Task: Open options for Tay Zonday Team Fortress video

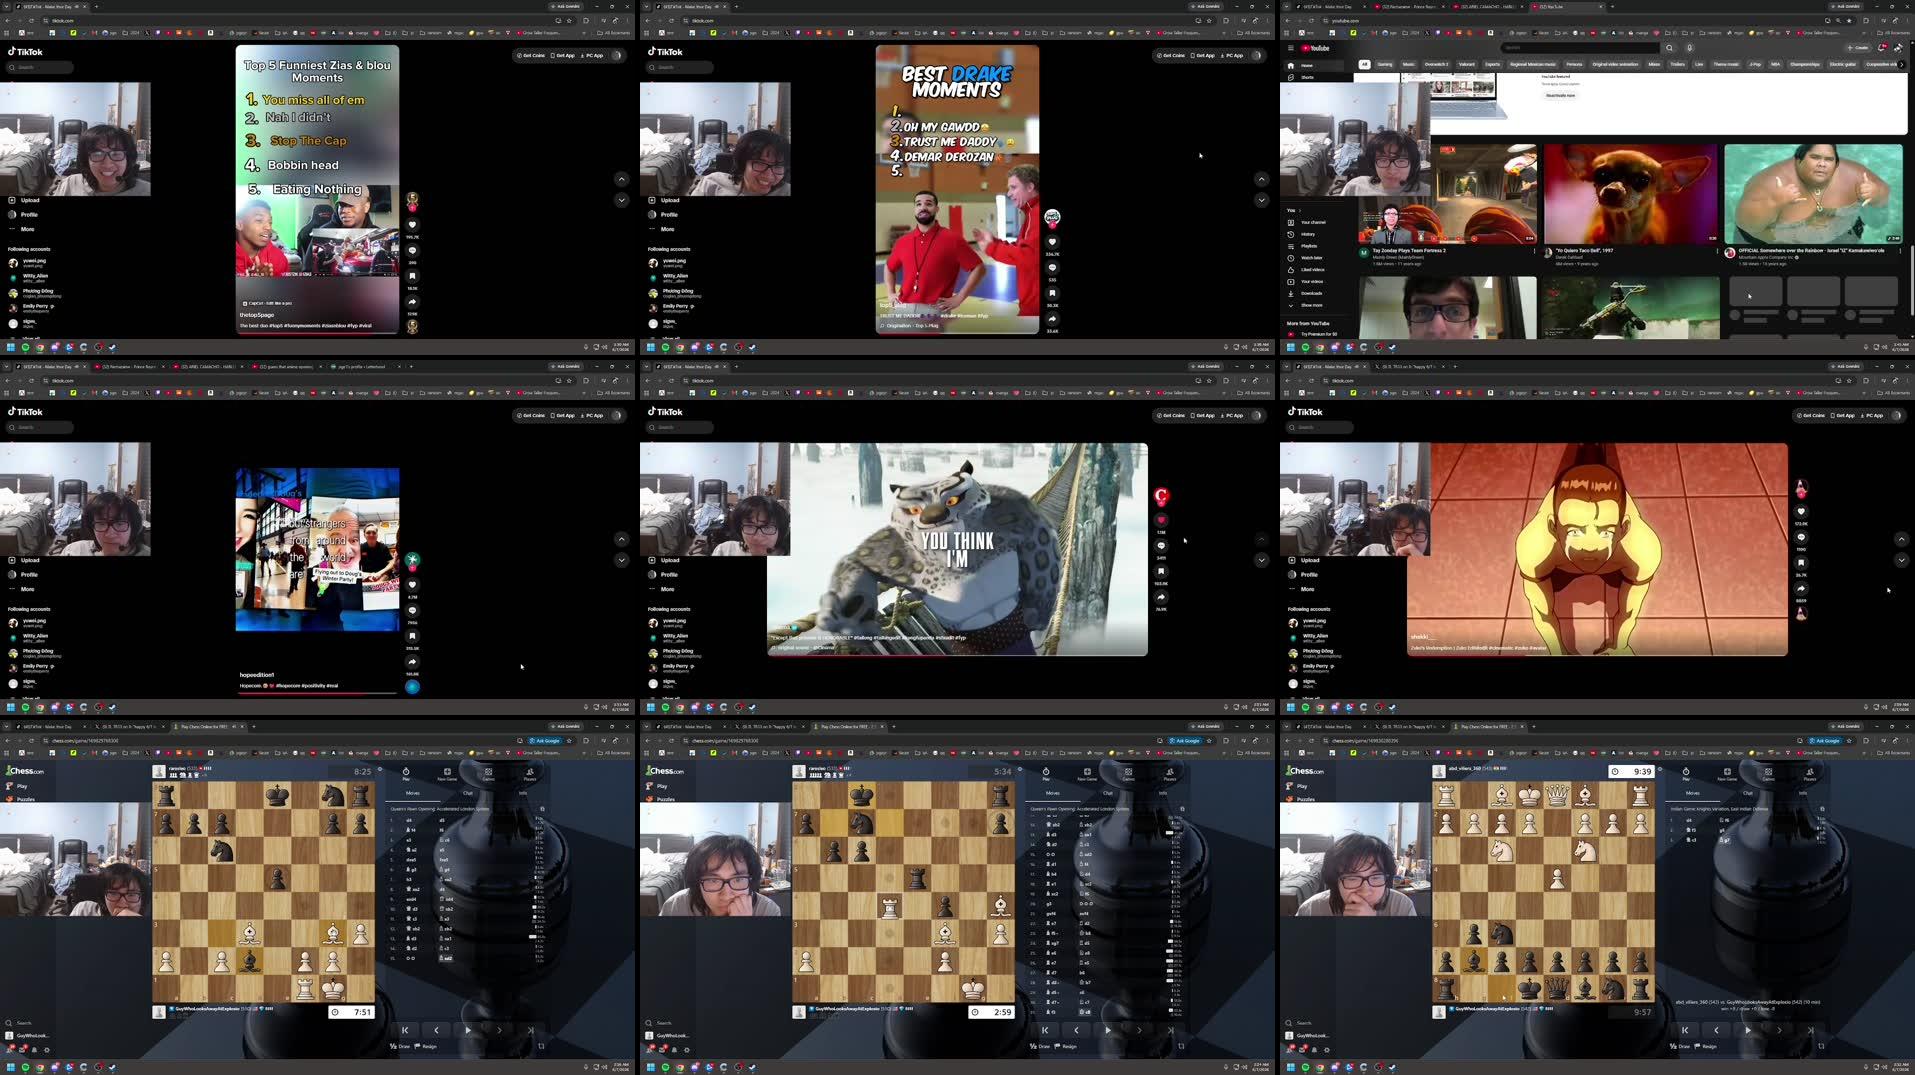Action: 1535,251
